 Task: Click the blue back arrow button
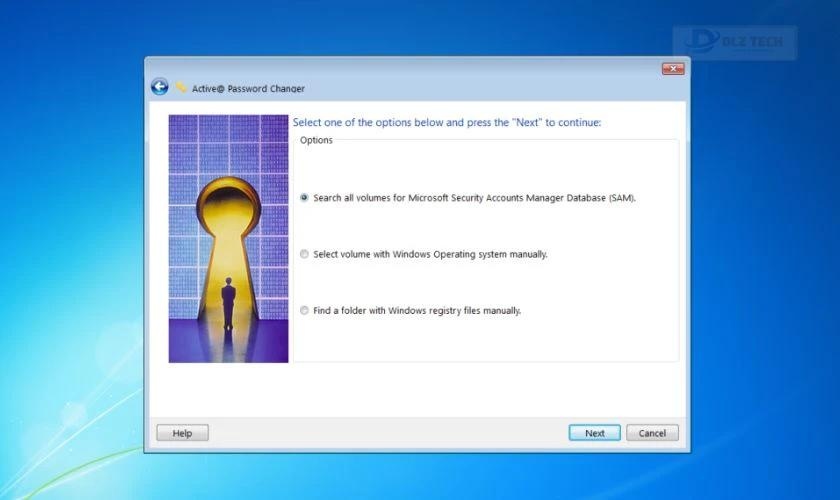(x=160, y=87)
